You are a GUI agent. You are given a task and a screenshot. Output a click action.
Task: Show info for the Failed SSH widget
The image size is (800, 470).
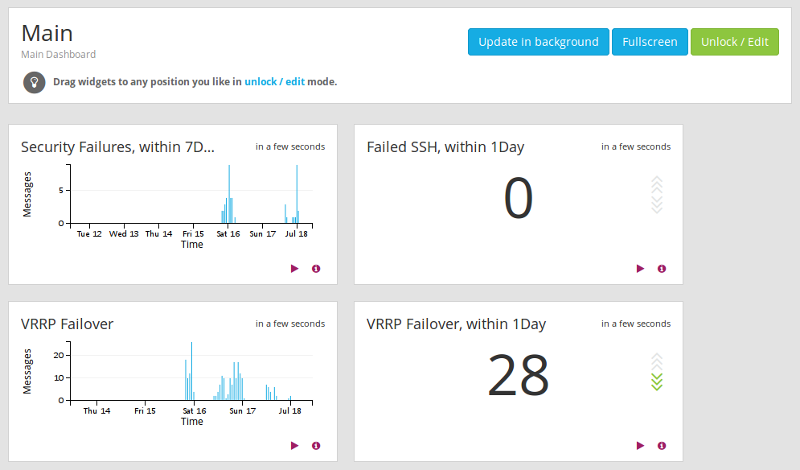coord(662,268)
